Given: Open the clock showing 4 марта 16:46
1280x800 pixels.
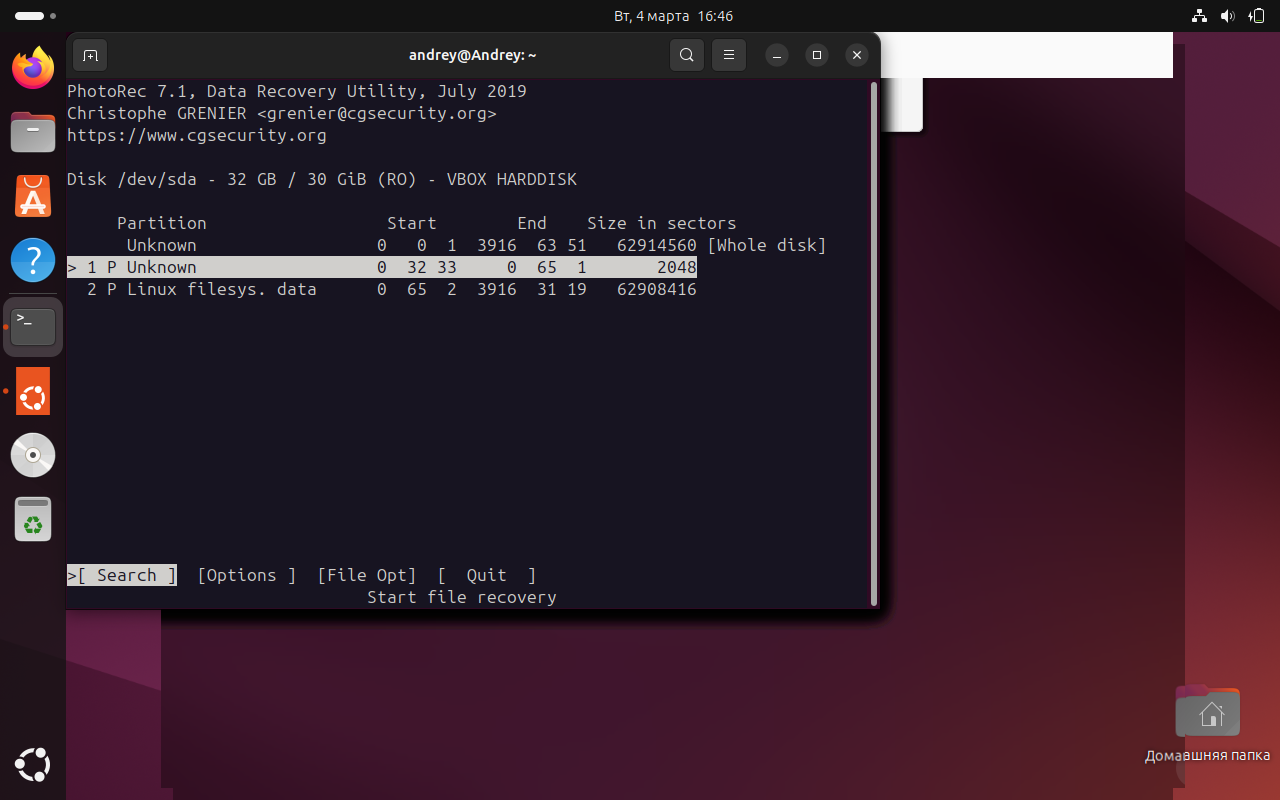Looking at the screenshot, I should [x=673, y=16].
